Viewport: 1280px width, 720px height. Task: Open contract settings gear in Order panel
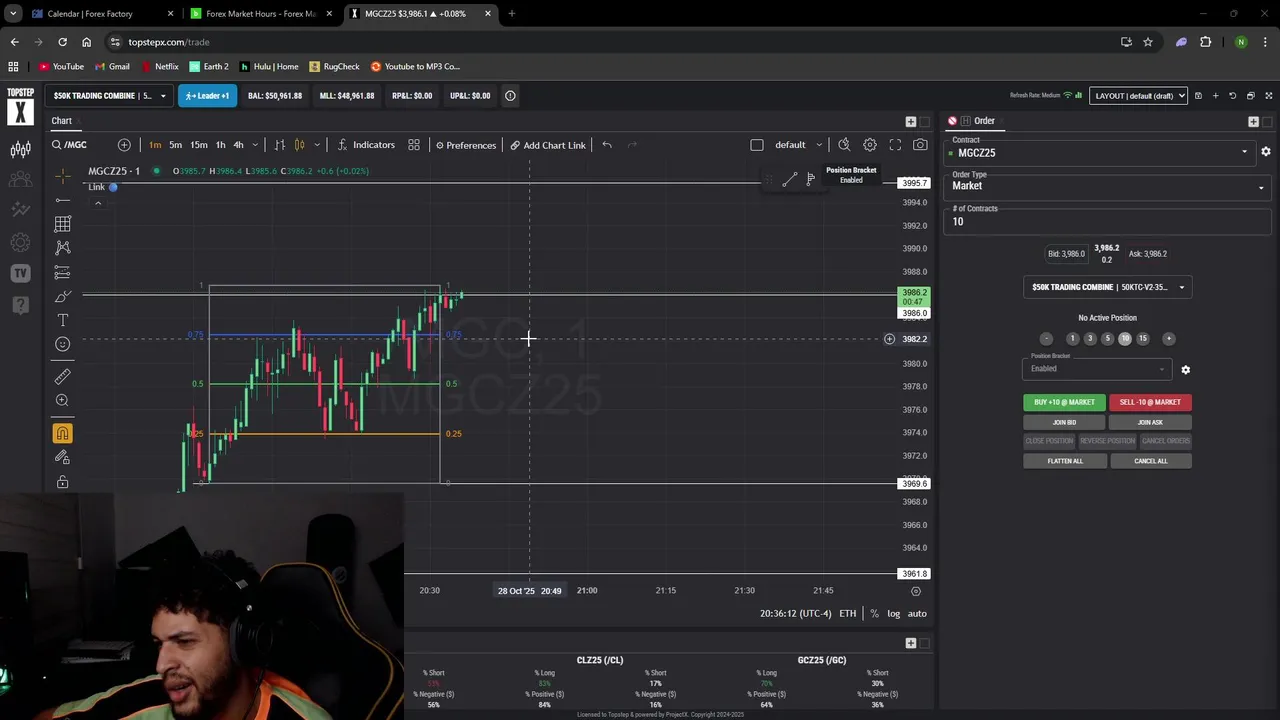(x=1266, y=152)
